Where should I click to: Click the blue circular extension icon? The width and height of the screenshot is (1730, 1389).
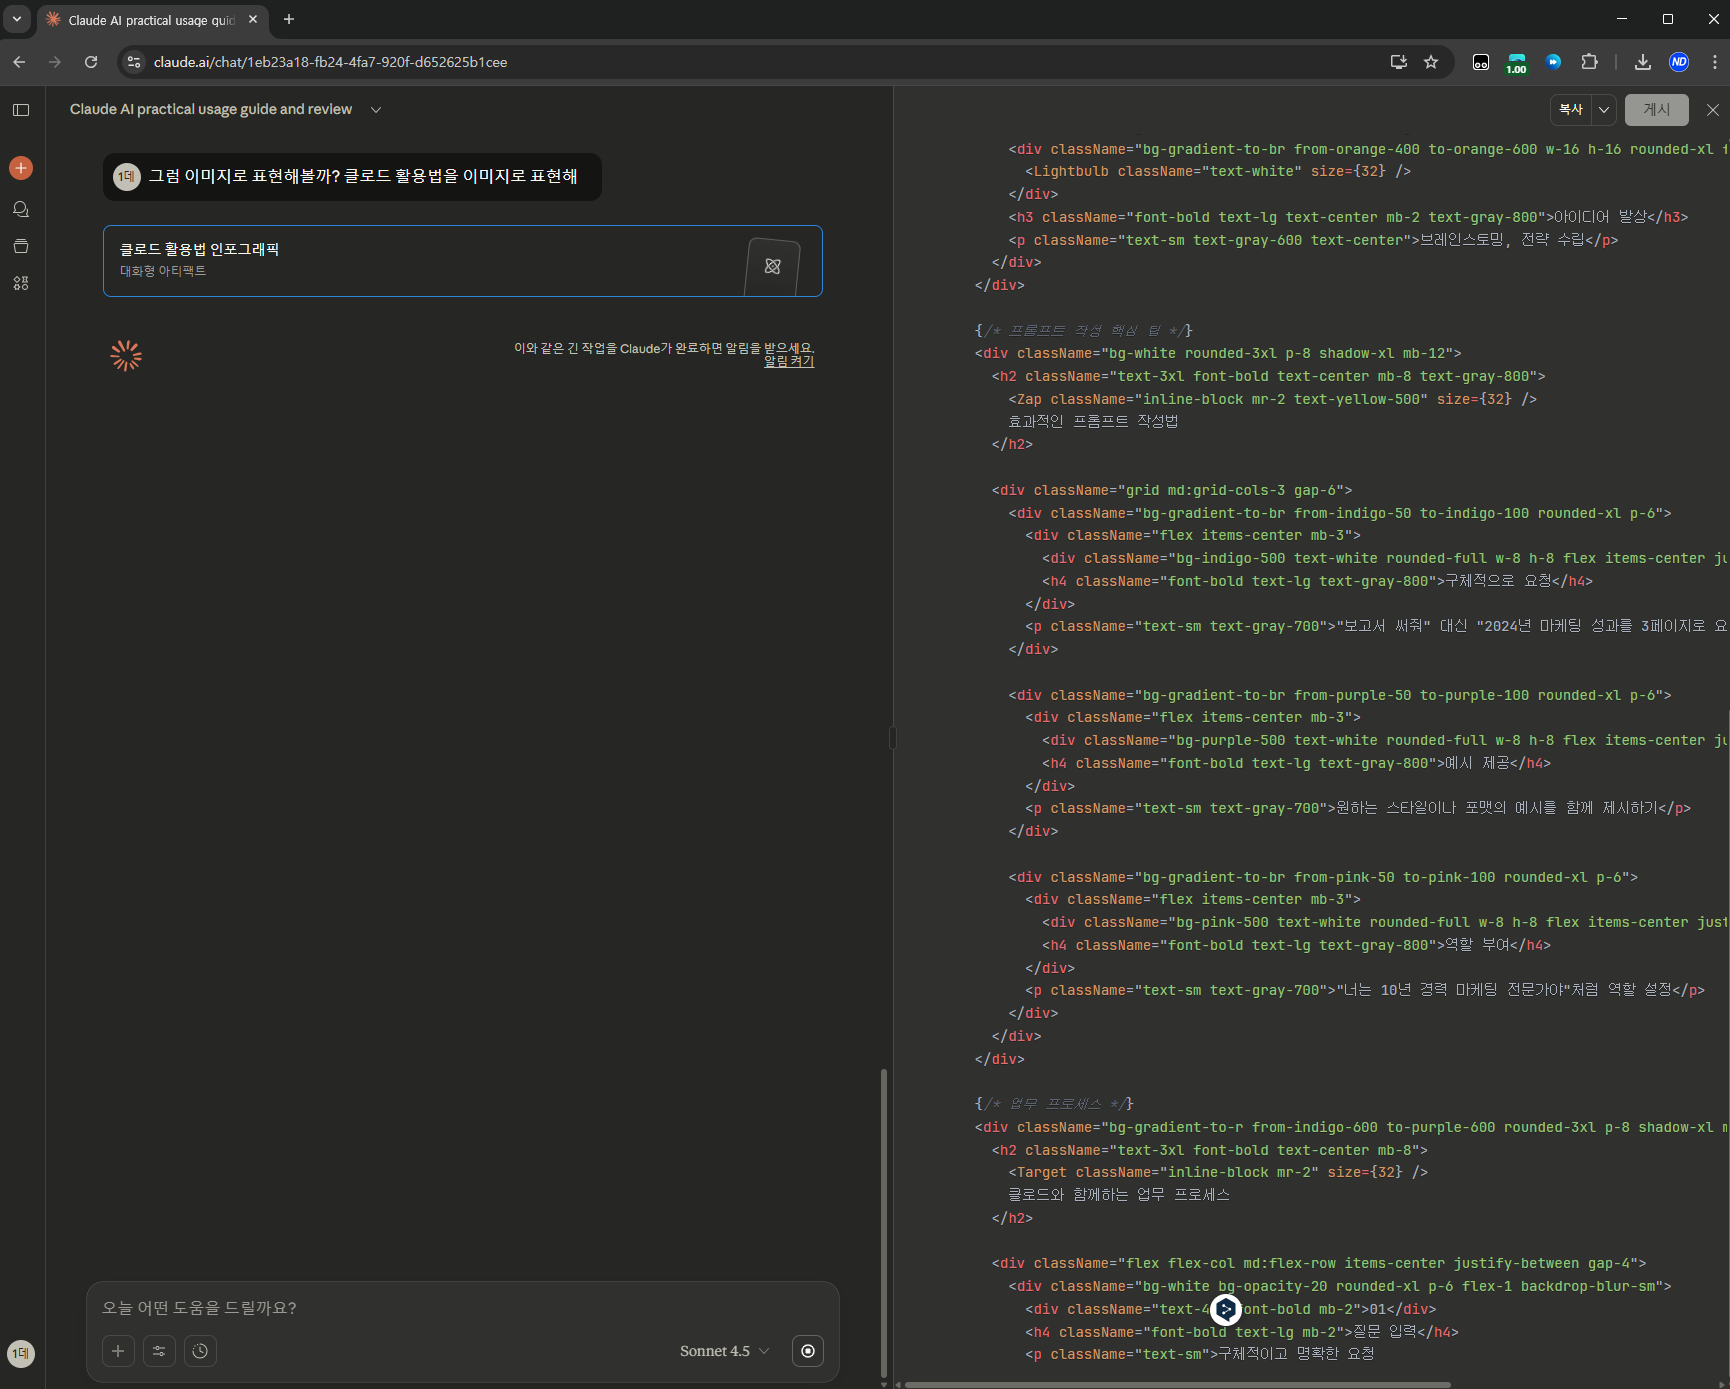(x=1553, y=62)
